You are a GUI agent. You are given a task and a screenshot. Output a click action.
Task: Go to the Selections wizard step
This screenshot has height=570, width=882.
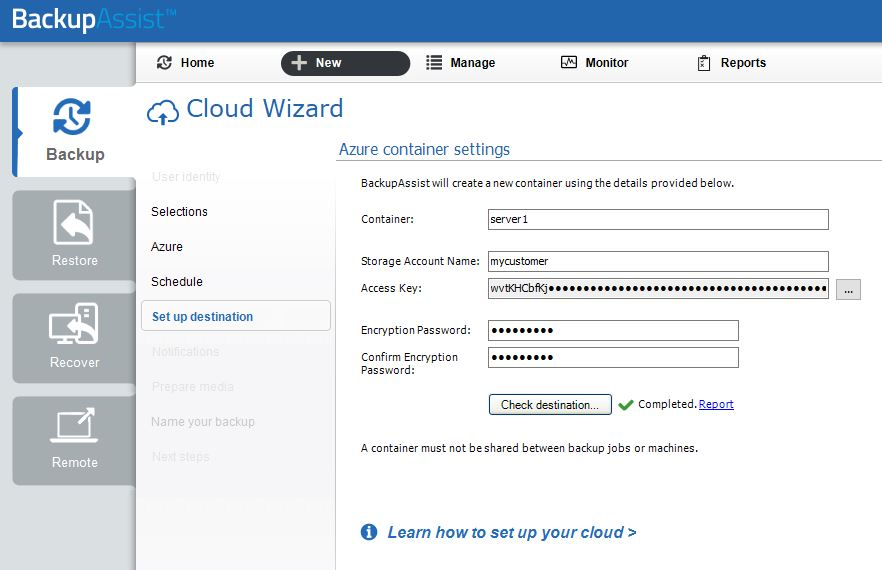point(179,212)
